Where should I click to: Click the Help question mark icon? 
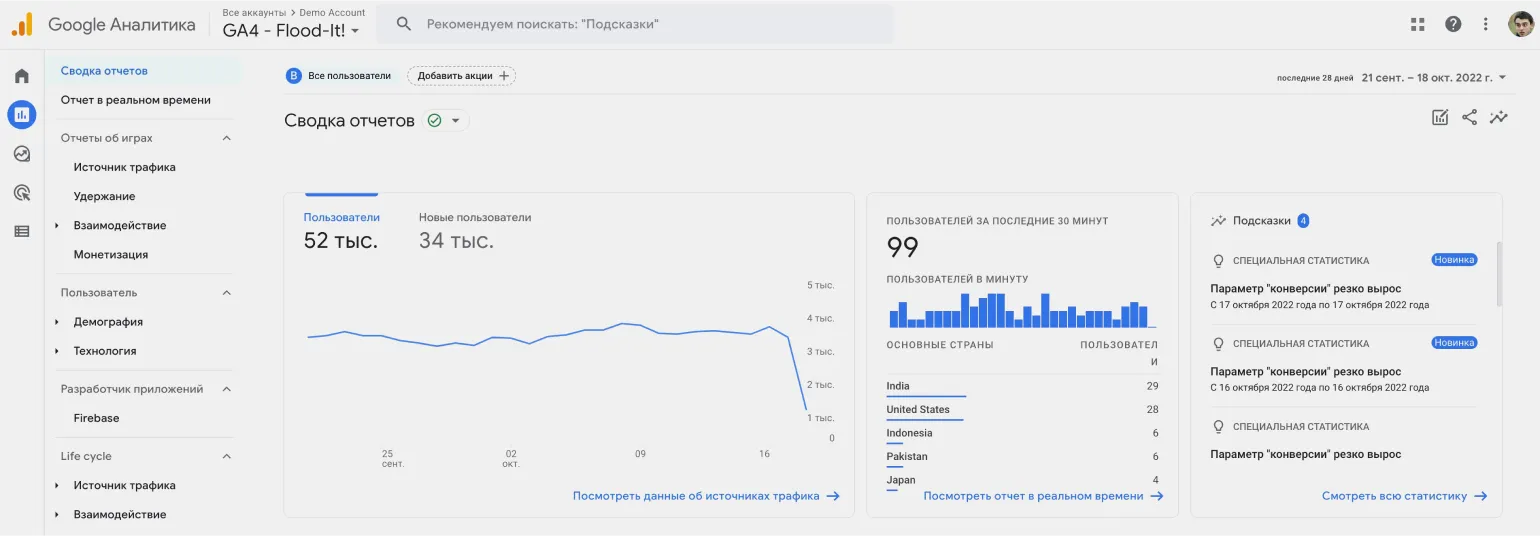[1453, 24]
